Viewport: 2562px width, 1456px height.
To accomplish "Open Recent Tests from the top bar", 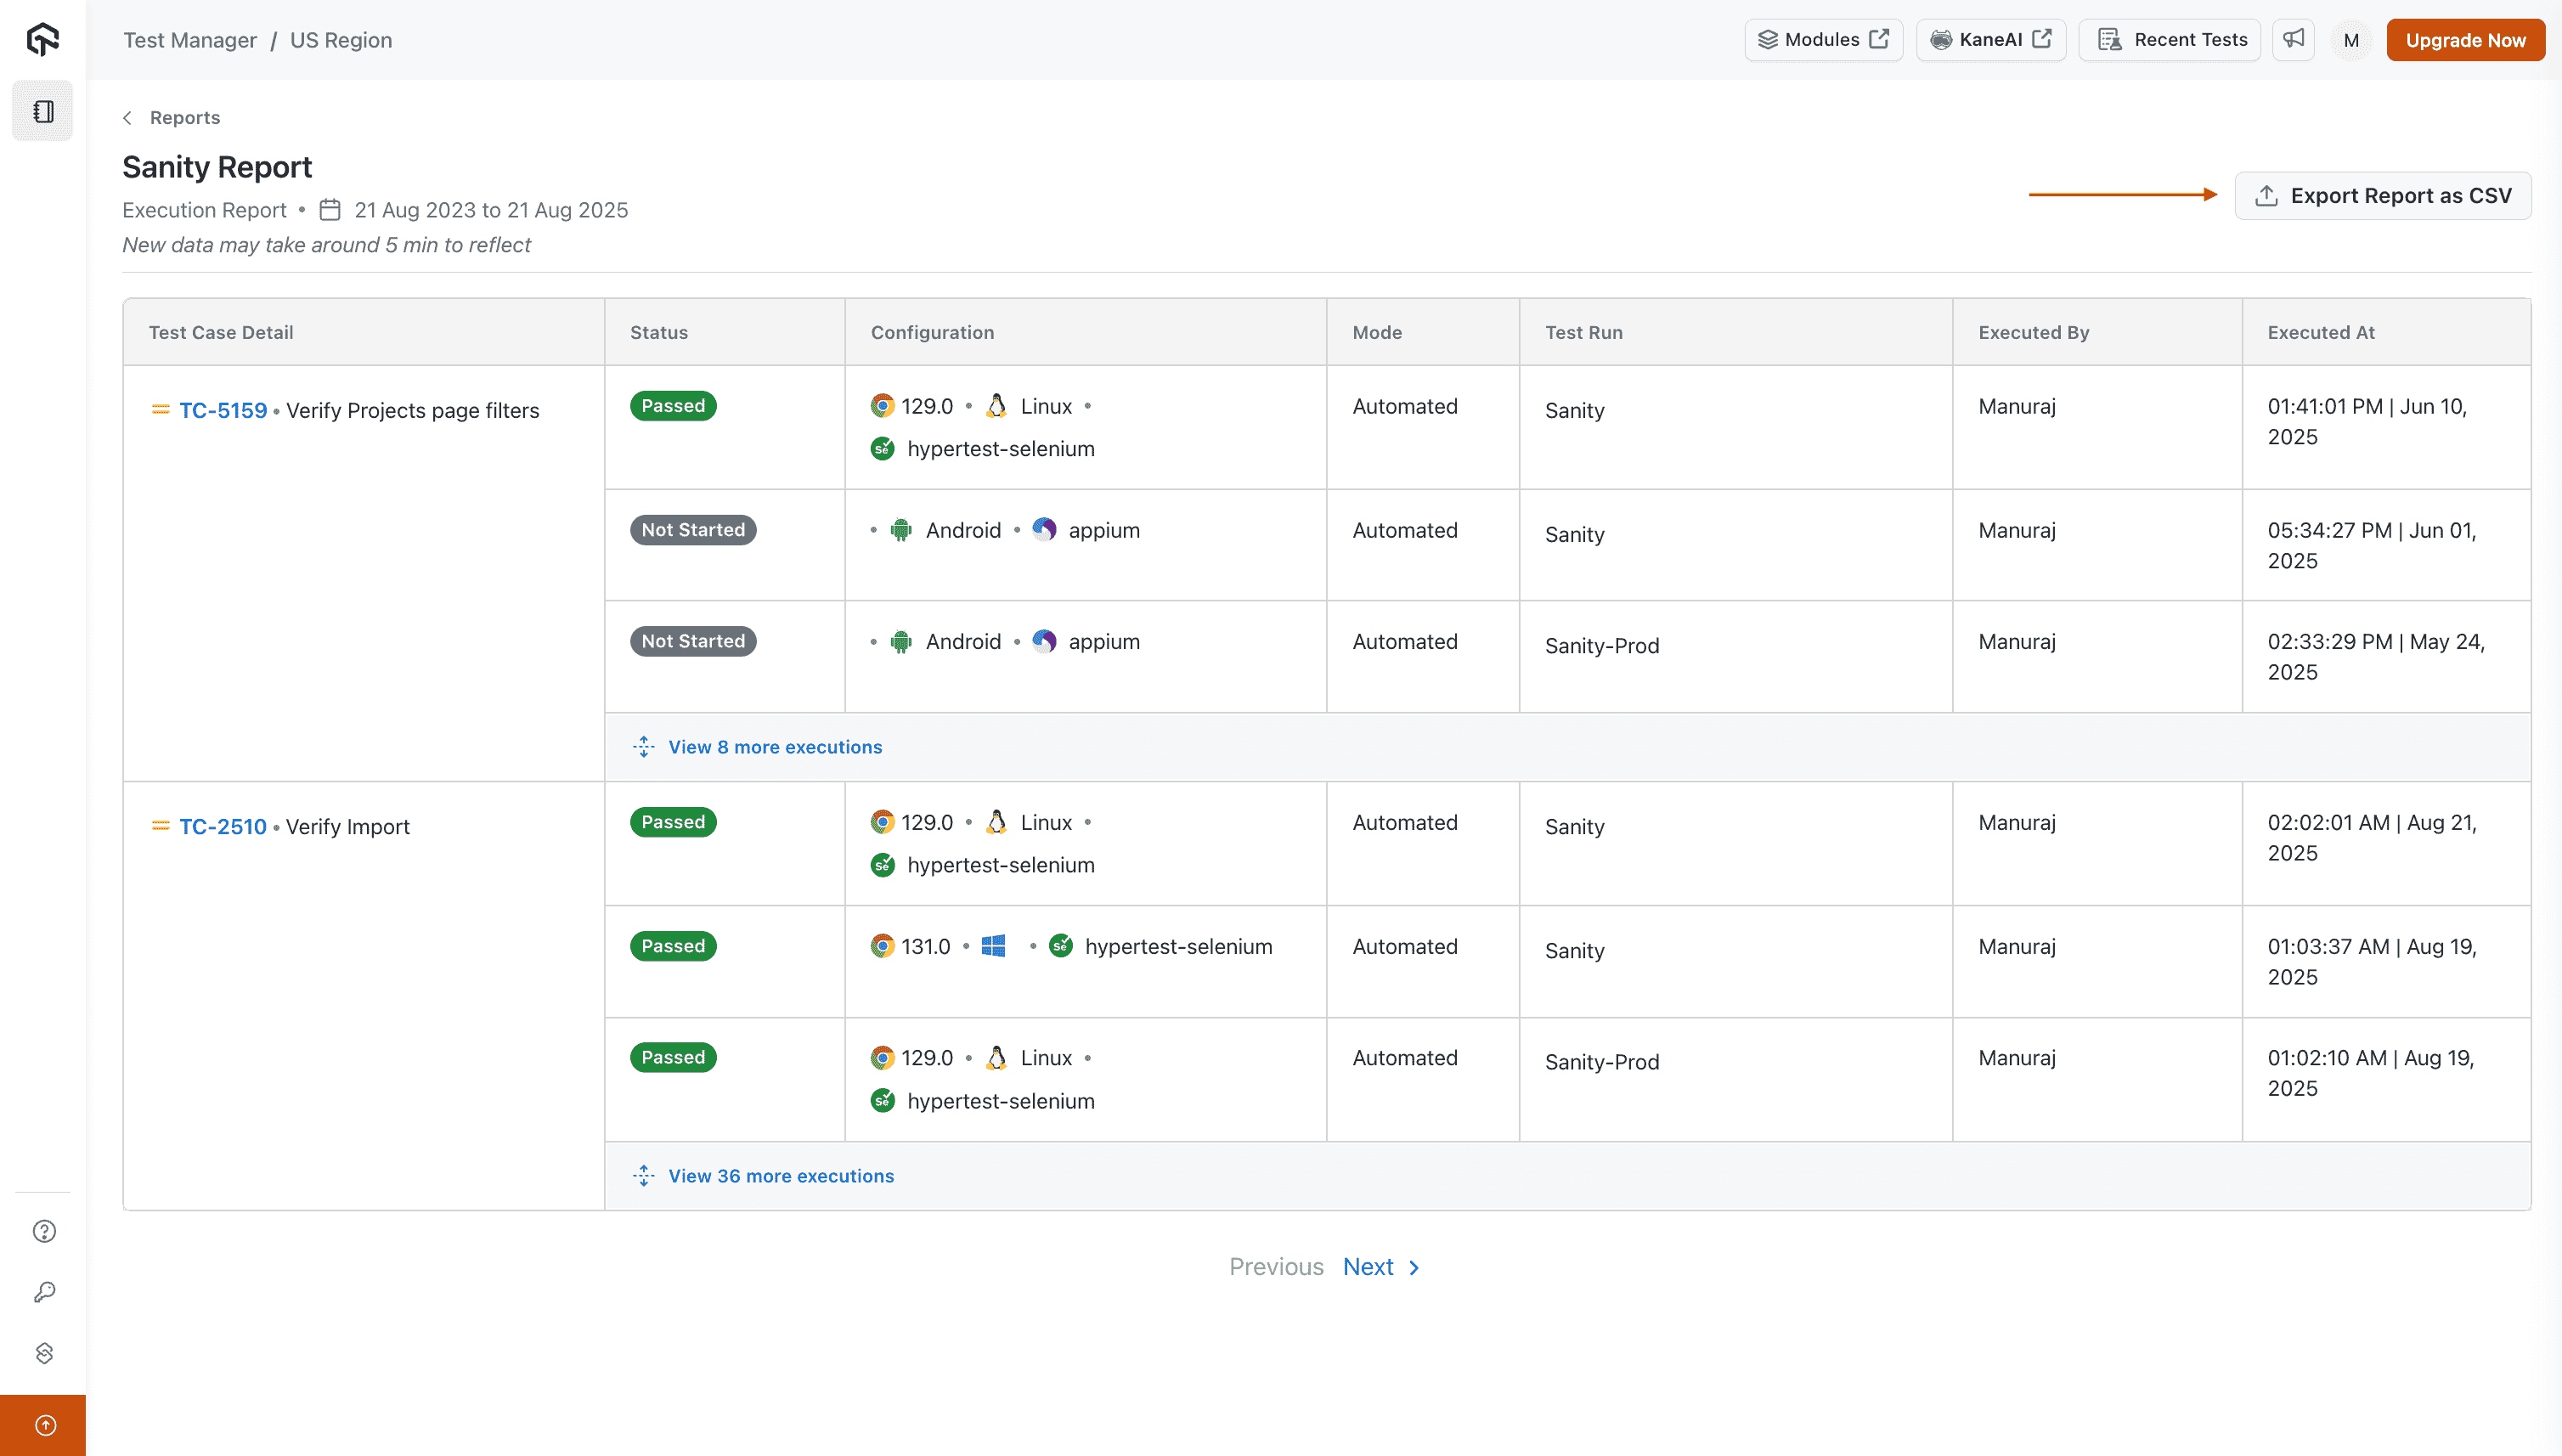I will click(x=2170, y=39).
